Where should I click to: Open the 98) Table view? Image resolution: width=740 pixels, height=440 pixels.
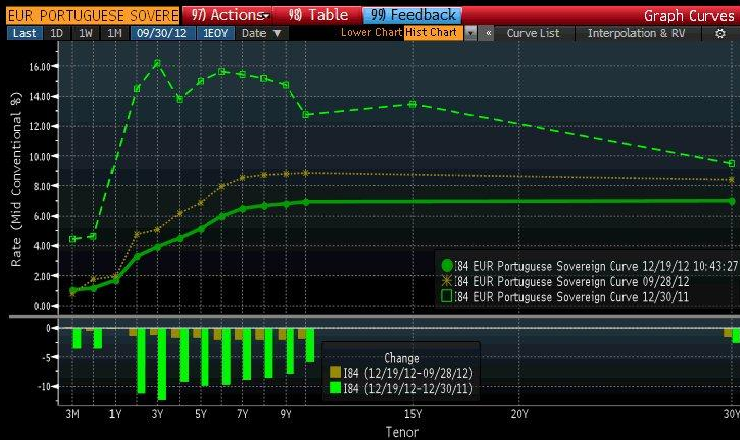[x=318, y=15]
